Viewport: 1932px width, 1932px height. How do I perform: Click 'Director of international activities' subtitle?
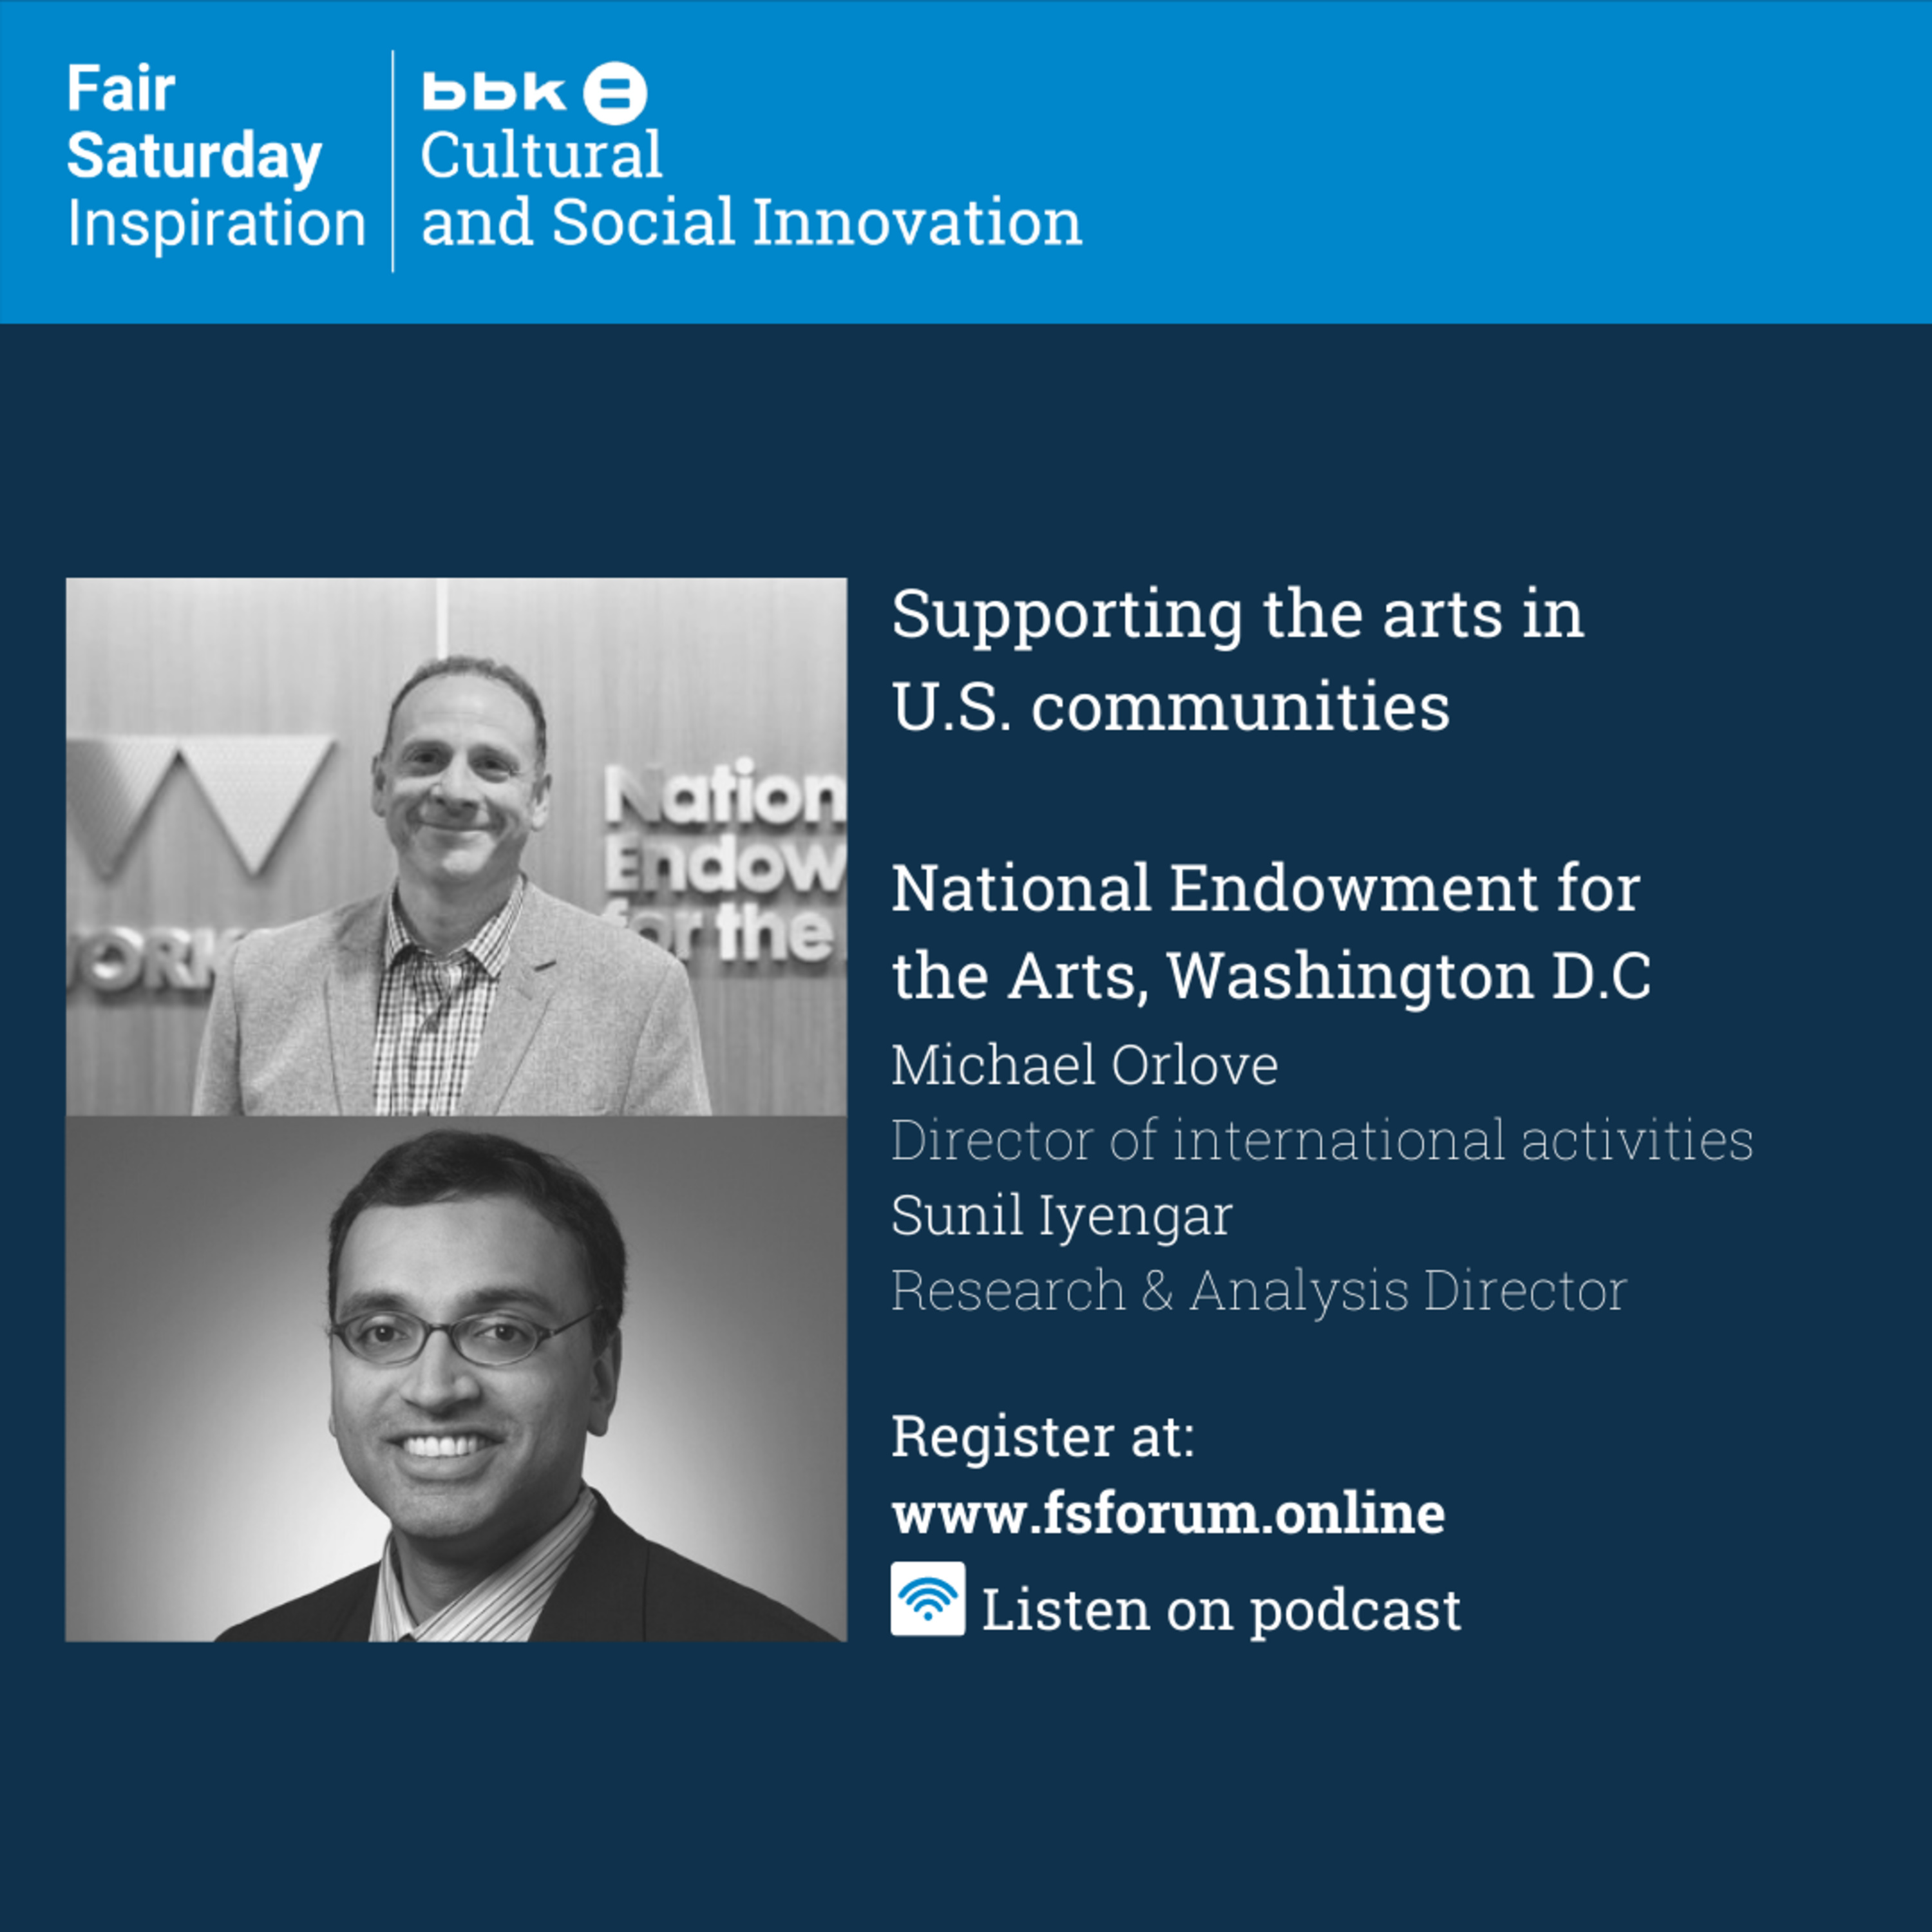coord(1321,1140)
